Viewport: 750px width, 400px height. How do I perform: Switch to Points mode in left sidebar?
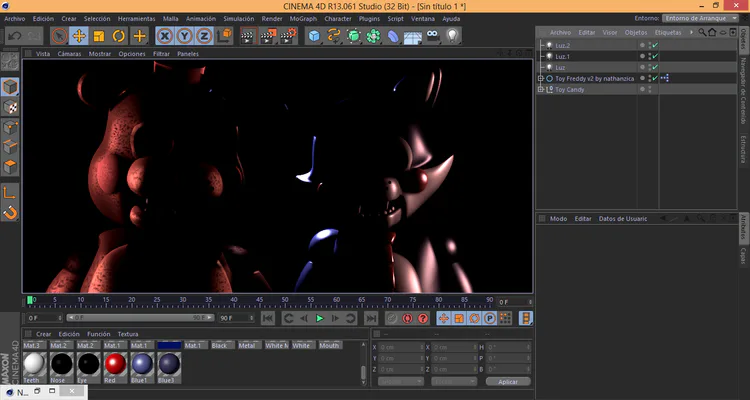point(10,127)
